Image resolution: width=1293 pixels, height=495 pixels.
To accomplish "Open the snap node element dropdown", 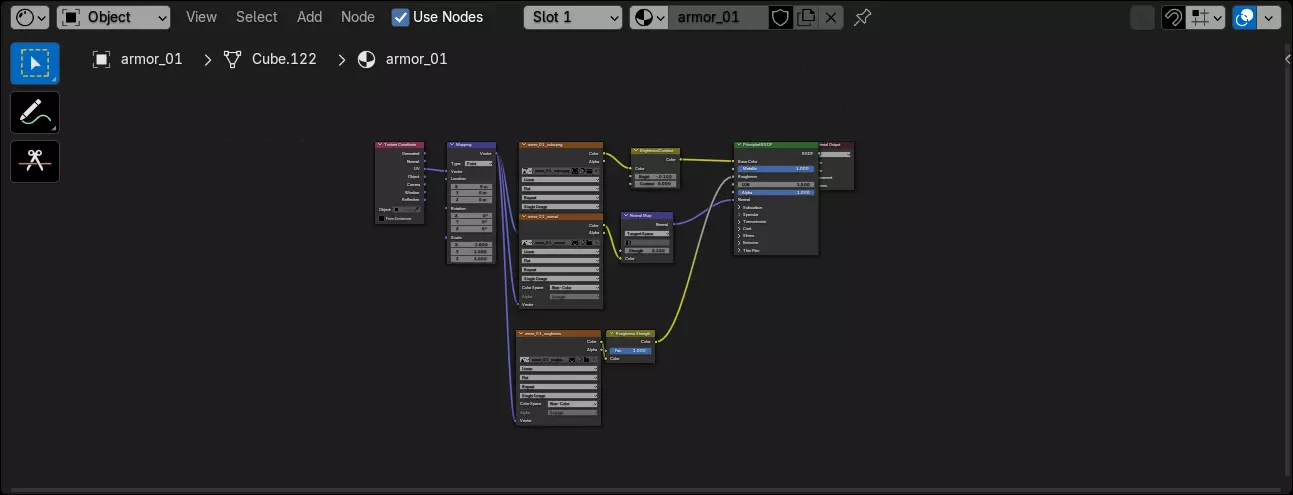I will pyautogui.click(x=1207, y=17).
